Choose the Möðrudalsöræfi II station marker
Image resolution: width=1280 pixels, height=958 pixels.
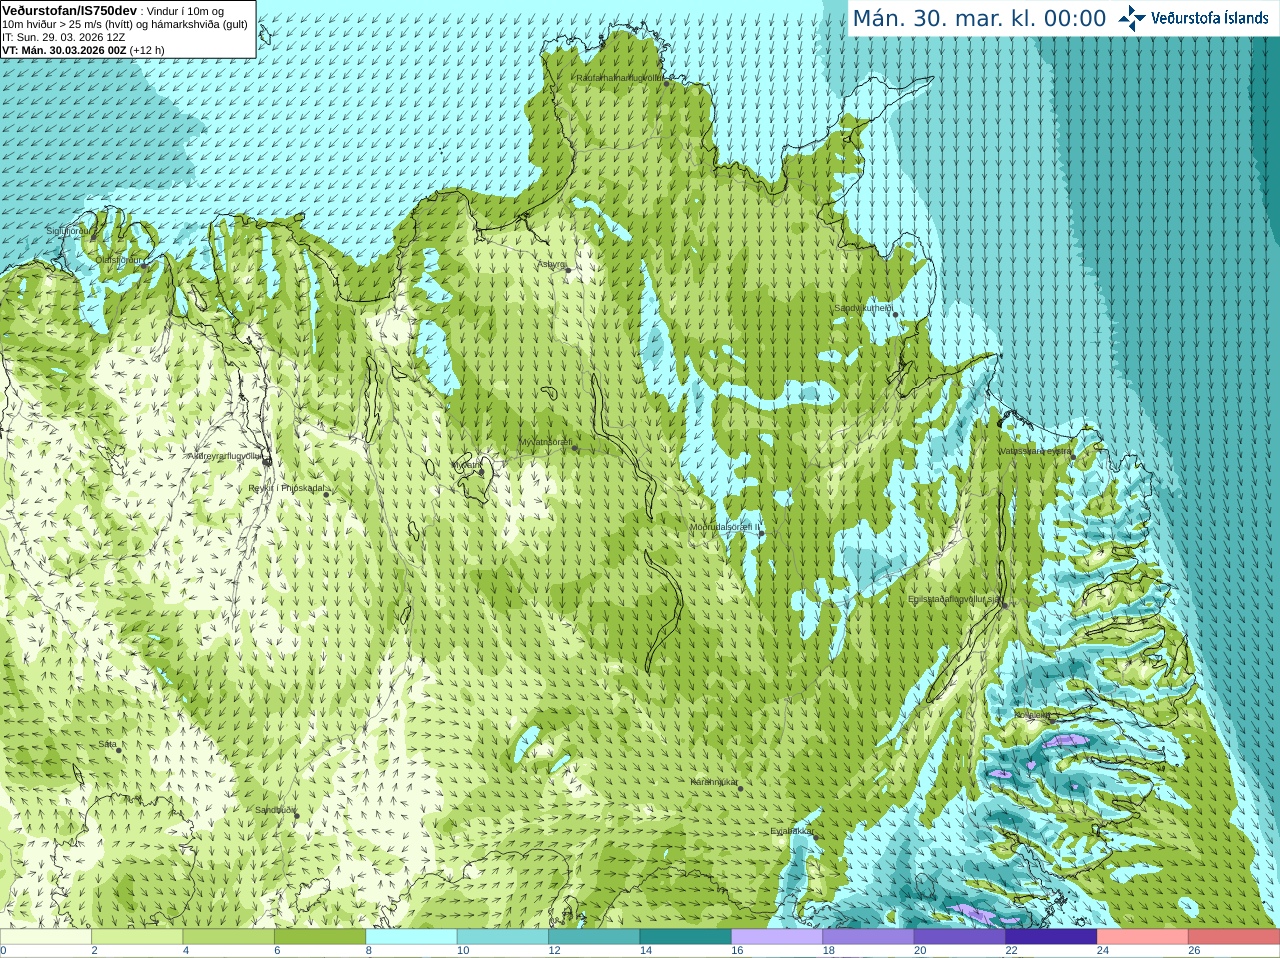(762, 534)
